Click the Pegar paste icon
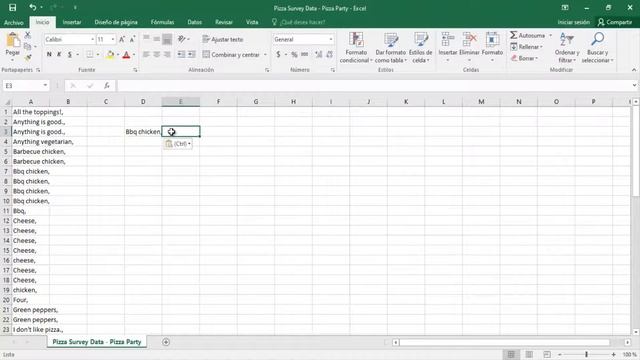This screenshot has width=640, height=360. (x=13, y=40)
